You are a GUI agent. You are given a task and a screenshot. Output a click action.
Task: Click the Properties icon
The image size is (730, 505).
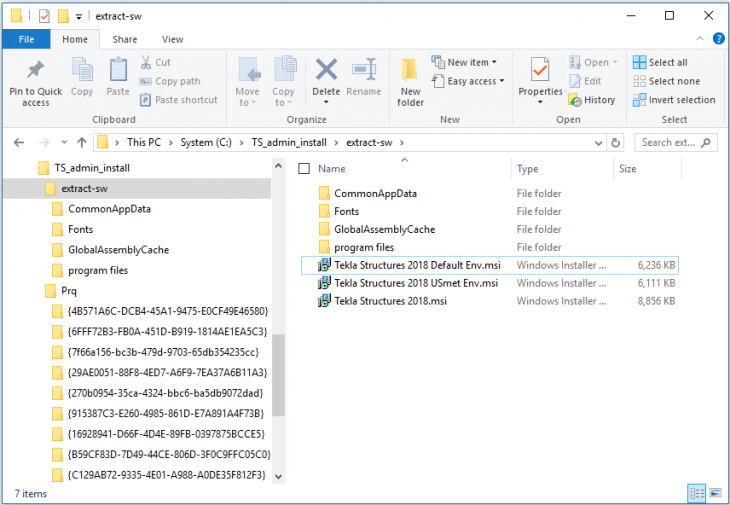[x=540, y=69]
